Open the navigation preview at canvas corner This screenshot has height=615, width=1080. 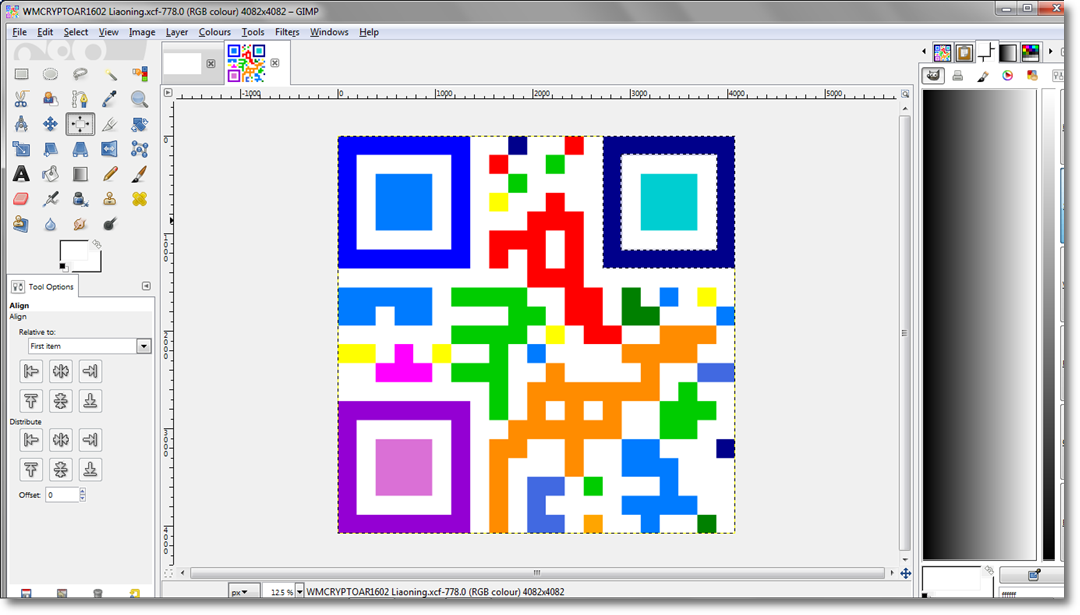(906, 573)
